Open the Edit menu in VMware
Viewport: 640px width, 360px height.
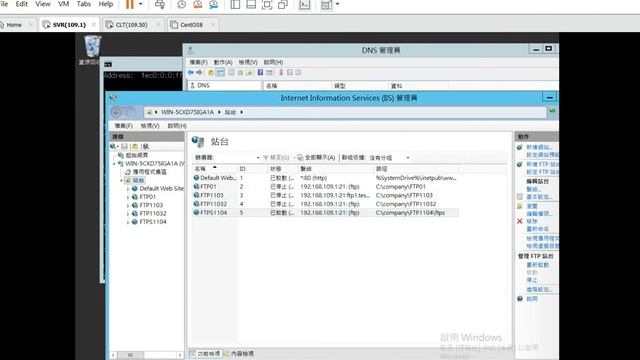click(x=21, y=4)
